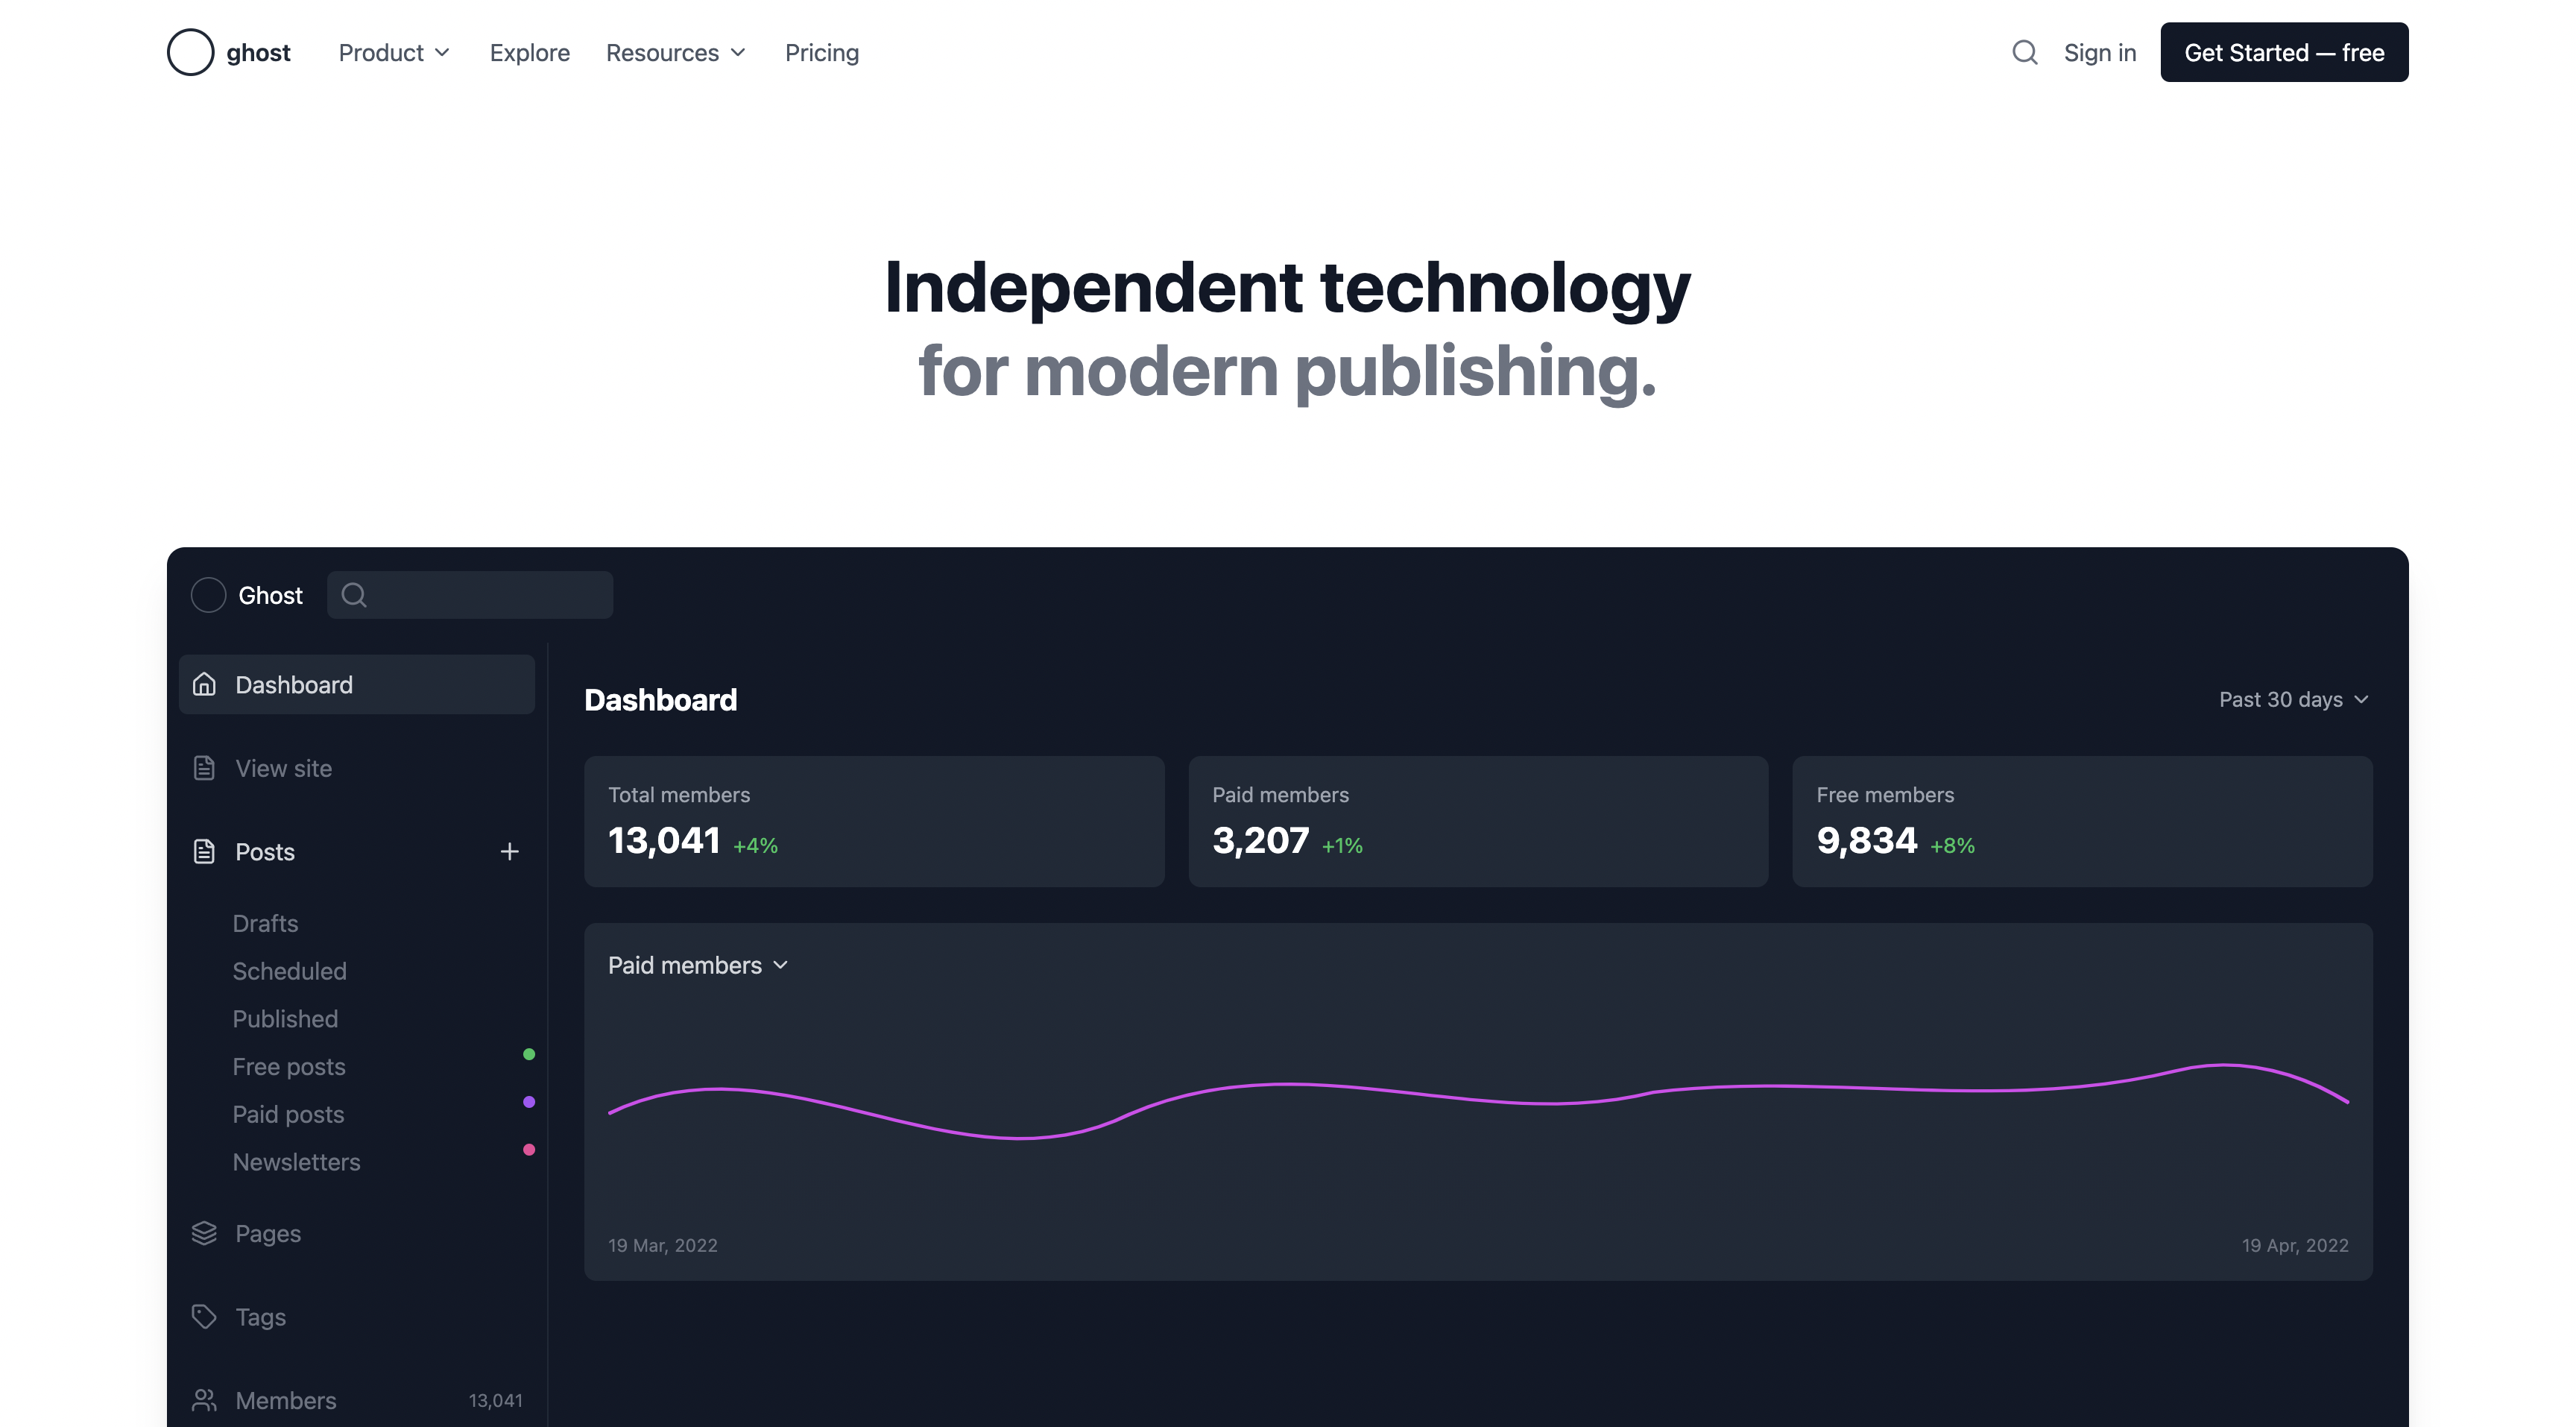Click the View site document icon
Screen dimensions: 2576x1427
204,768
